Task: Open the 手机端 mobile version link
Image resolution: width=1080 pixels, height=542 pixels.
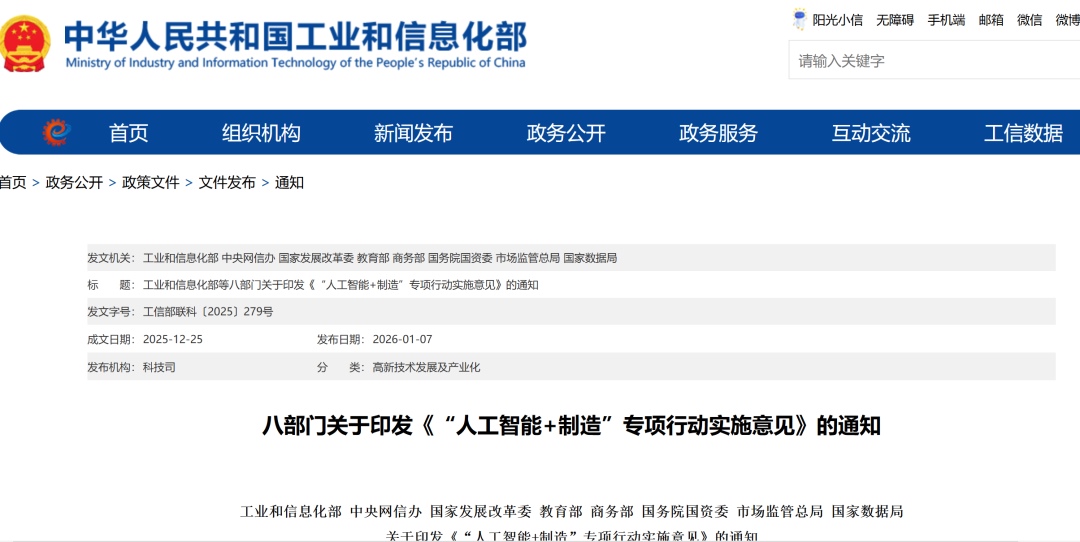Action: click(x=946, y=20)
